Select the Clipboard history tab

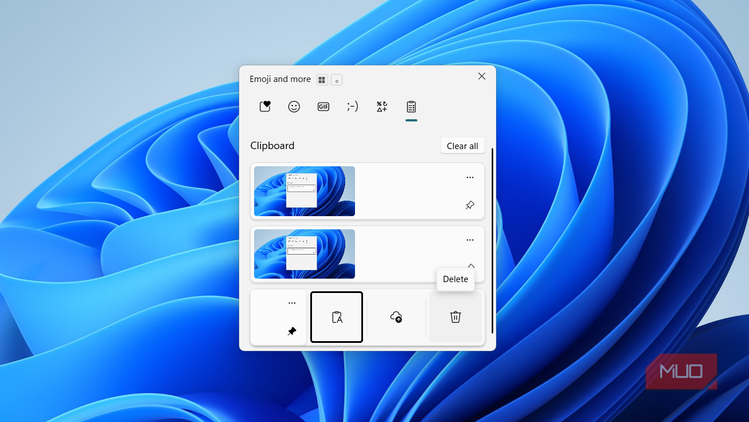[x=411, y=107]
